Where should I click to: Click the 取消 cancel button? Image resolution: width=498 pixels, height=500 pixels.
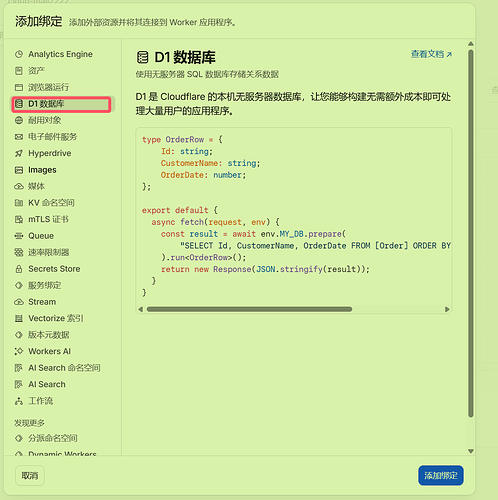30,475
